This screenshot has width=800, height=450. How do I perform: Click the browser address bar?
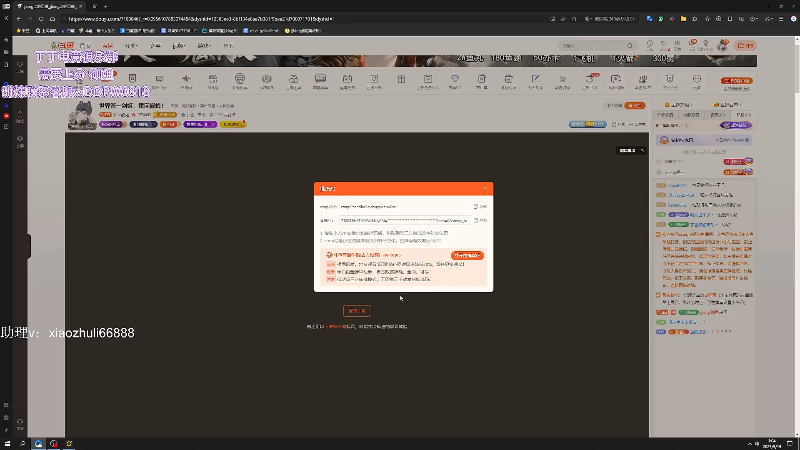click(x=306, y=19)
